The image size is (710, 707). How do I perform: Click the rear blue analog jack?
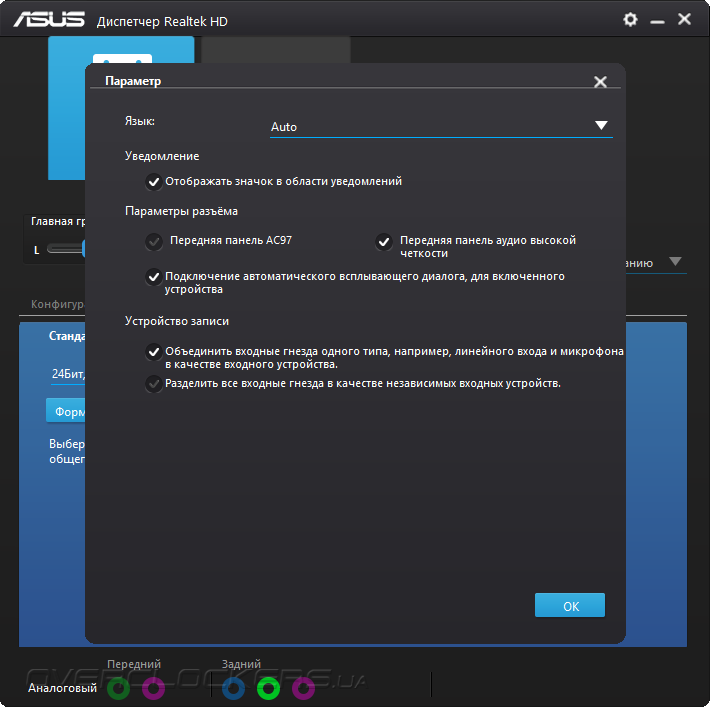234,688
